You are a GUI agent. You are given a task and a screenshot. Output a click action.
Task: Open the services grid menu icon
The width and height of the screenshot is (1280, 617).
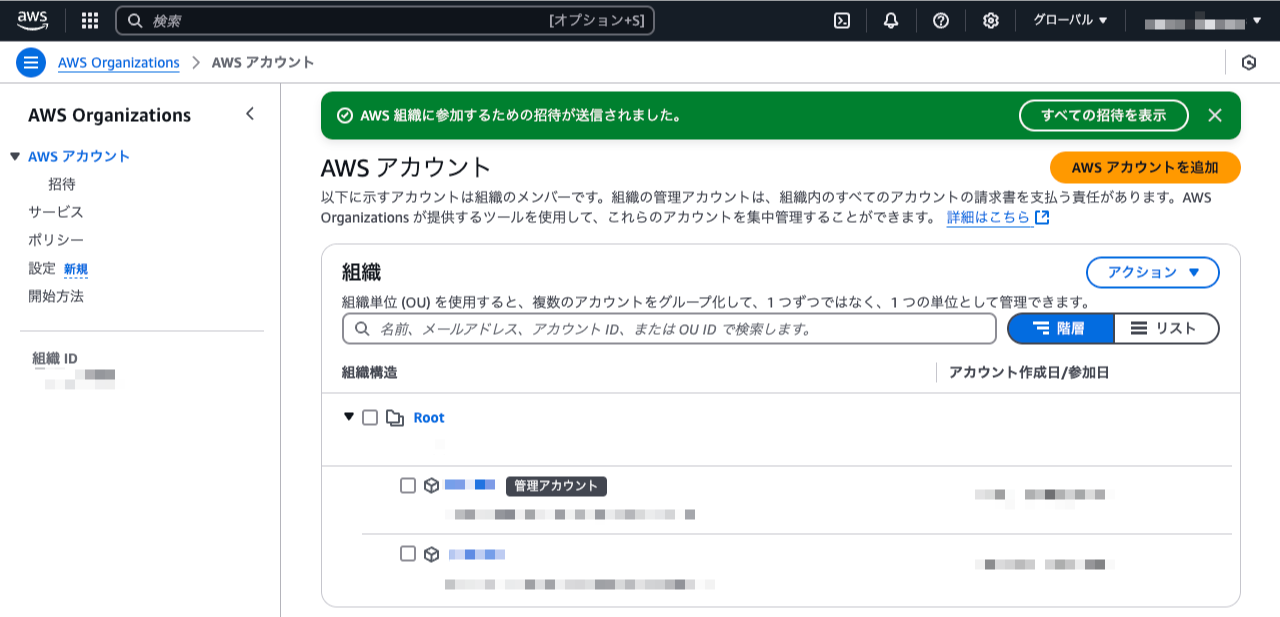[x=90, y=20]
